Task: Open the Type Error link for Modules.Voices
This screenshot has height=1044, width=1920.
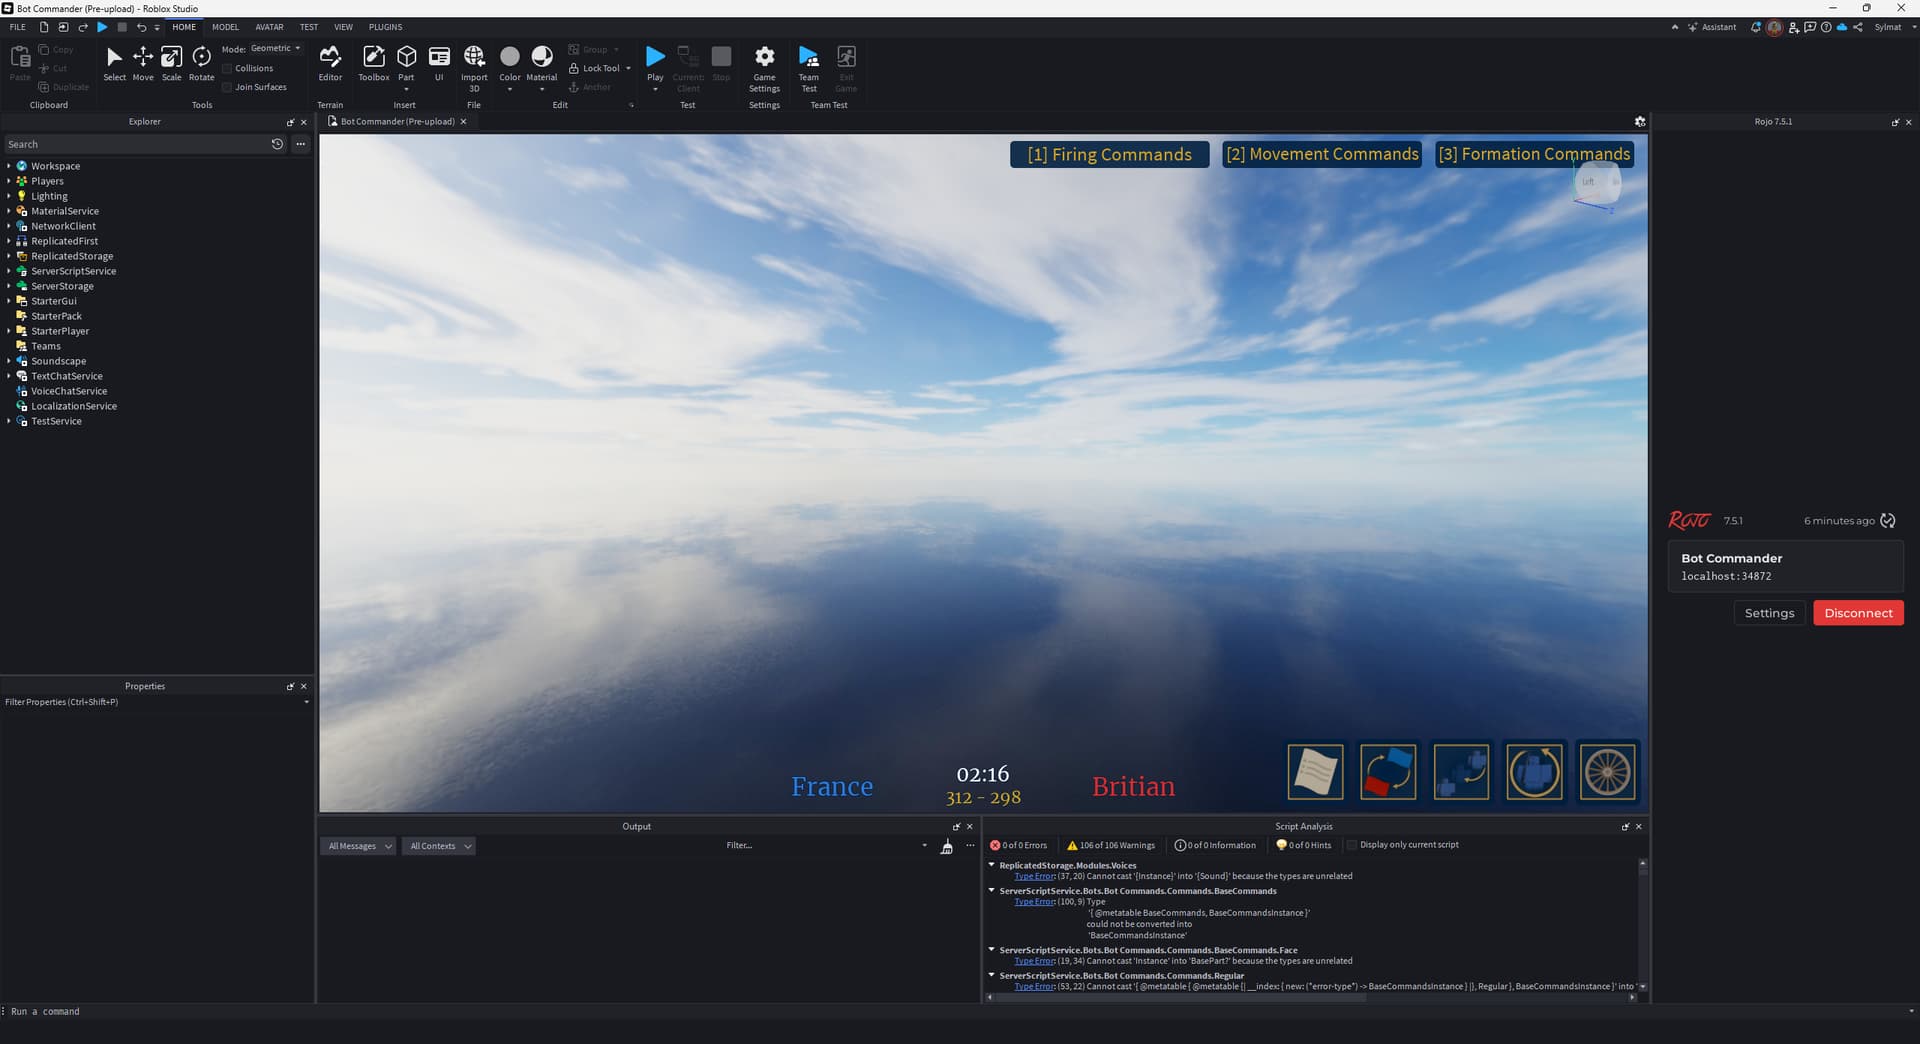Action: pyautogui.click(x=1035, y=876)
